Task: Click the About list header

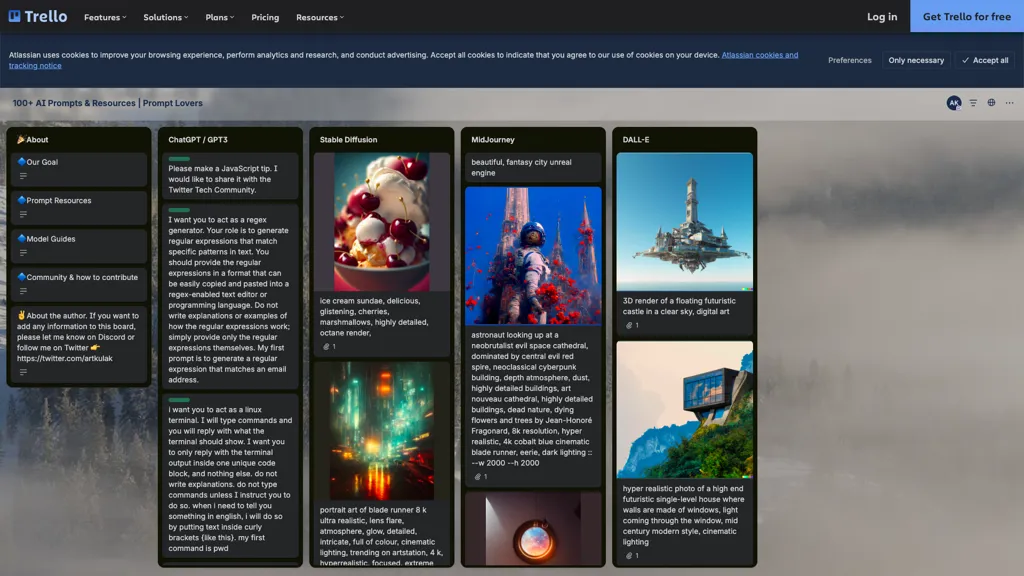Action: click(33, 140)
